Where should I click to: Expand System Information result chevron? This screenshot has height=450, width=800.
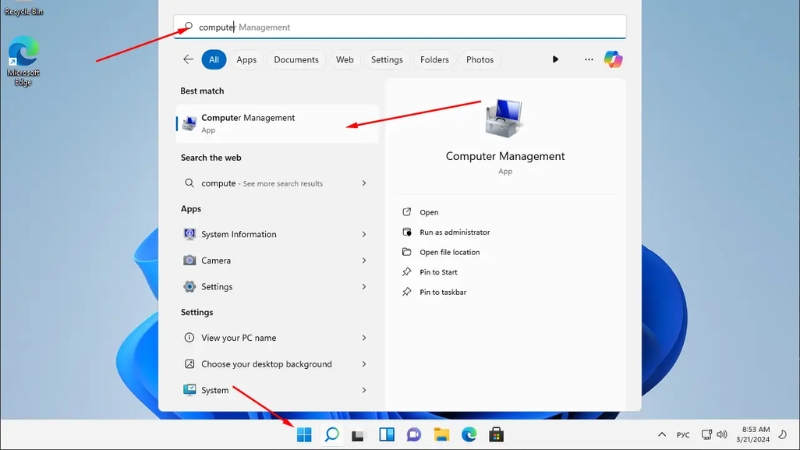click(364, 234)
